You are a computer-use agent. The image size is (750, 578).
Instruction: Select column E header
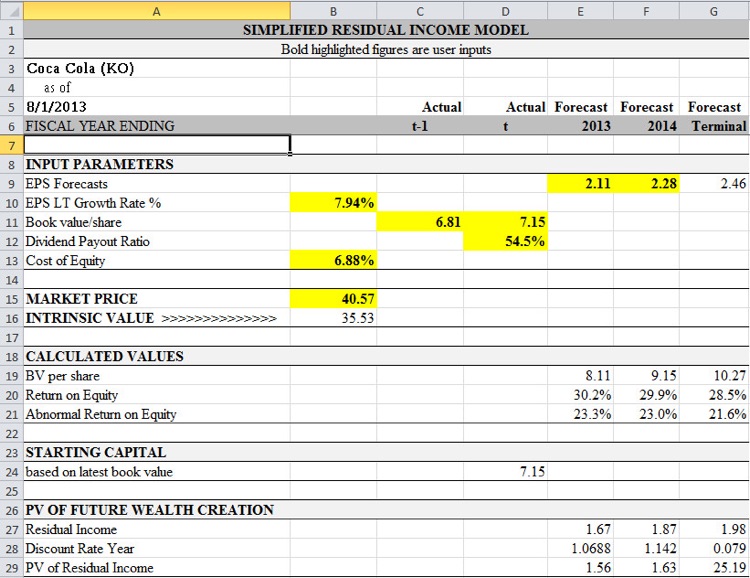pyautogui.click(x=580, y=10)
